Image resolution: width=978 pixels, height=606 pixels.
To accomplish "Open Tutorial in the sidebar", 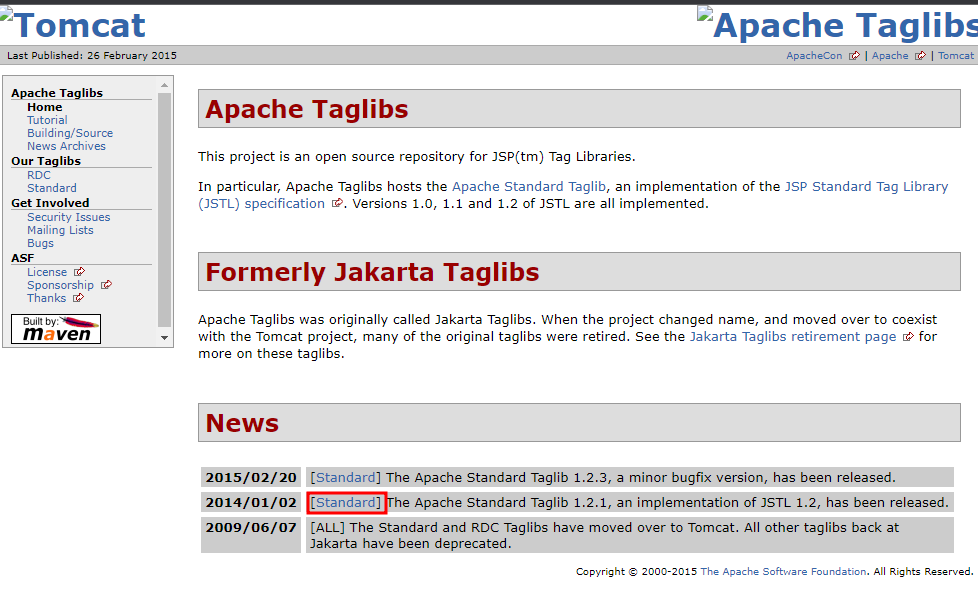I will 47,120.
